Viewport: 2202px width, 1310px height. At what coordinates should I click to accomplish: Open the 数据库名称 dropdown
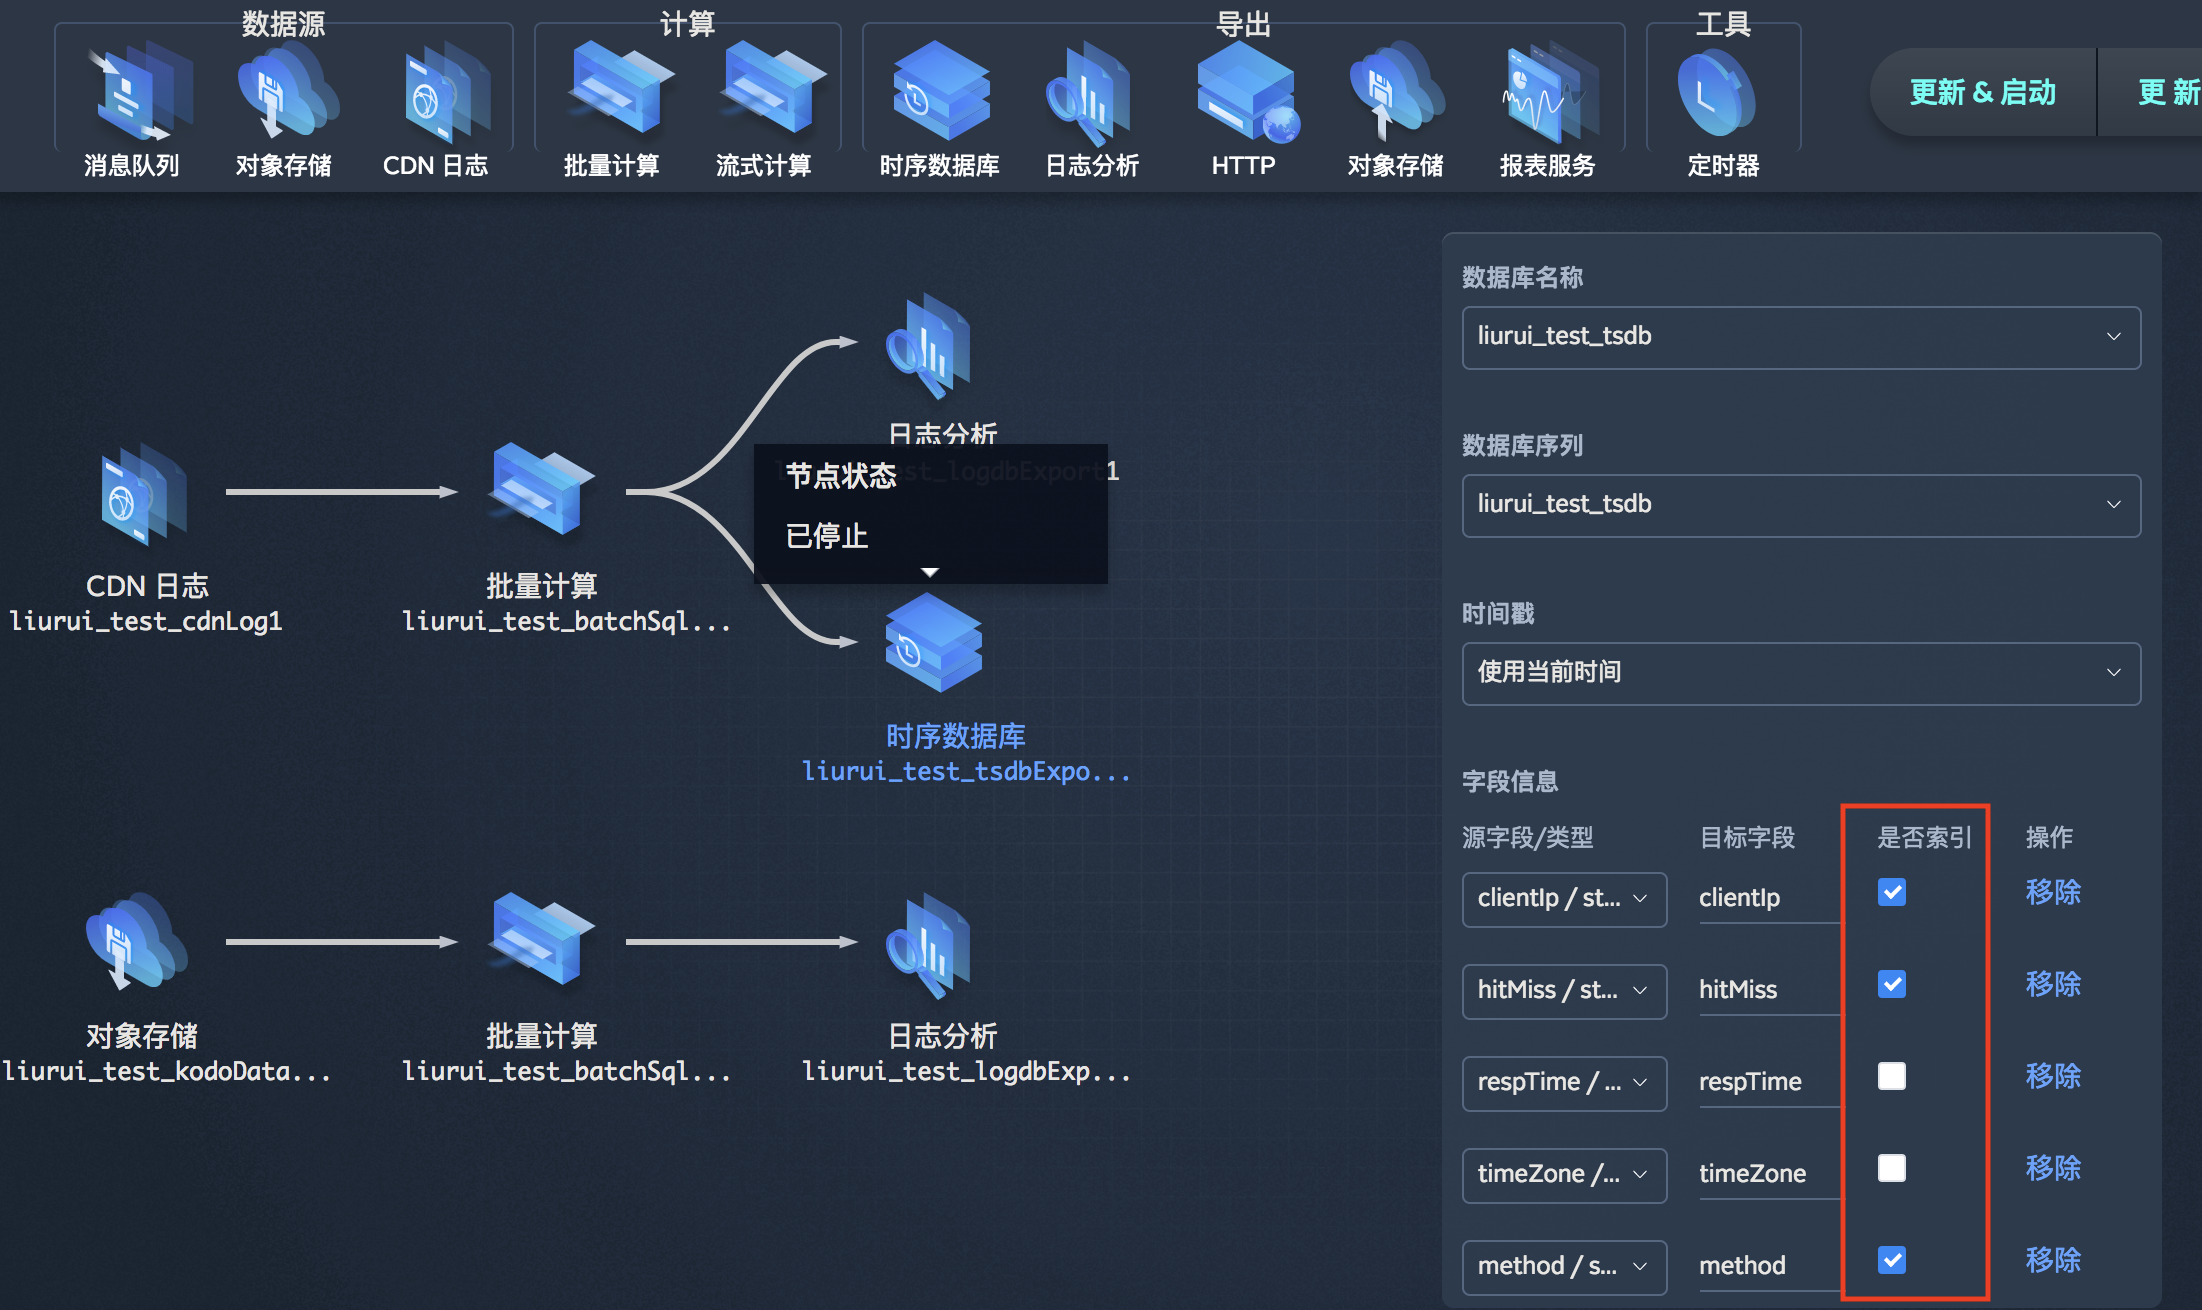pos(1801,337)
